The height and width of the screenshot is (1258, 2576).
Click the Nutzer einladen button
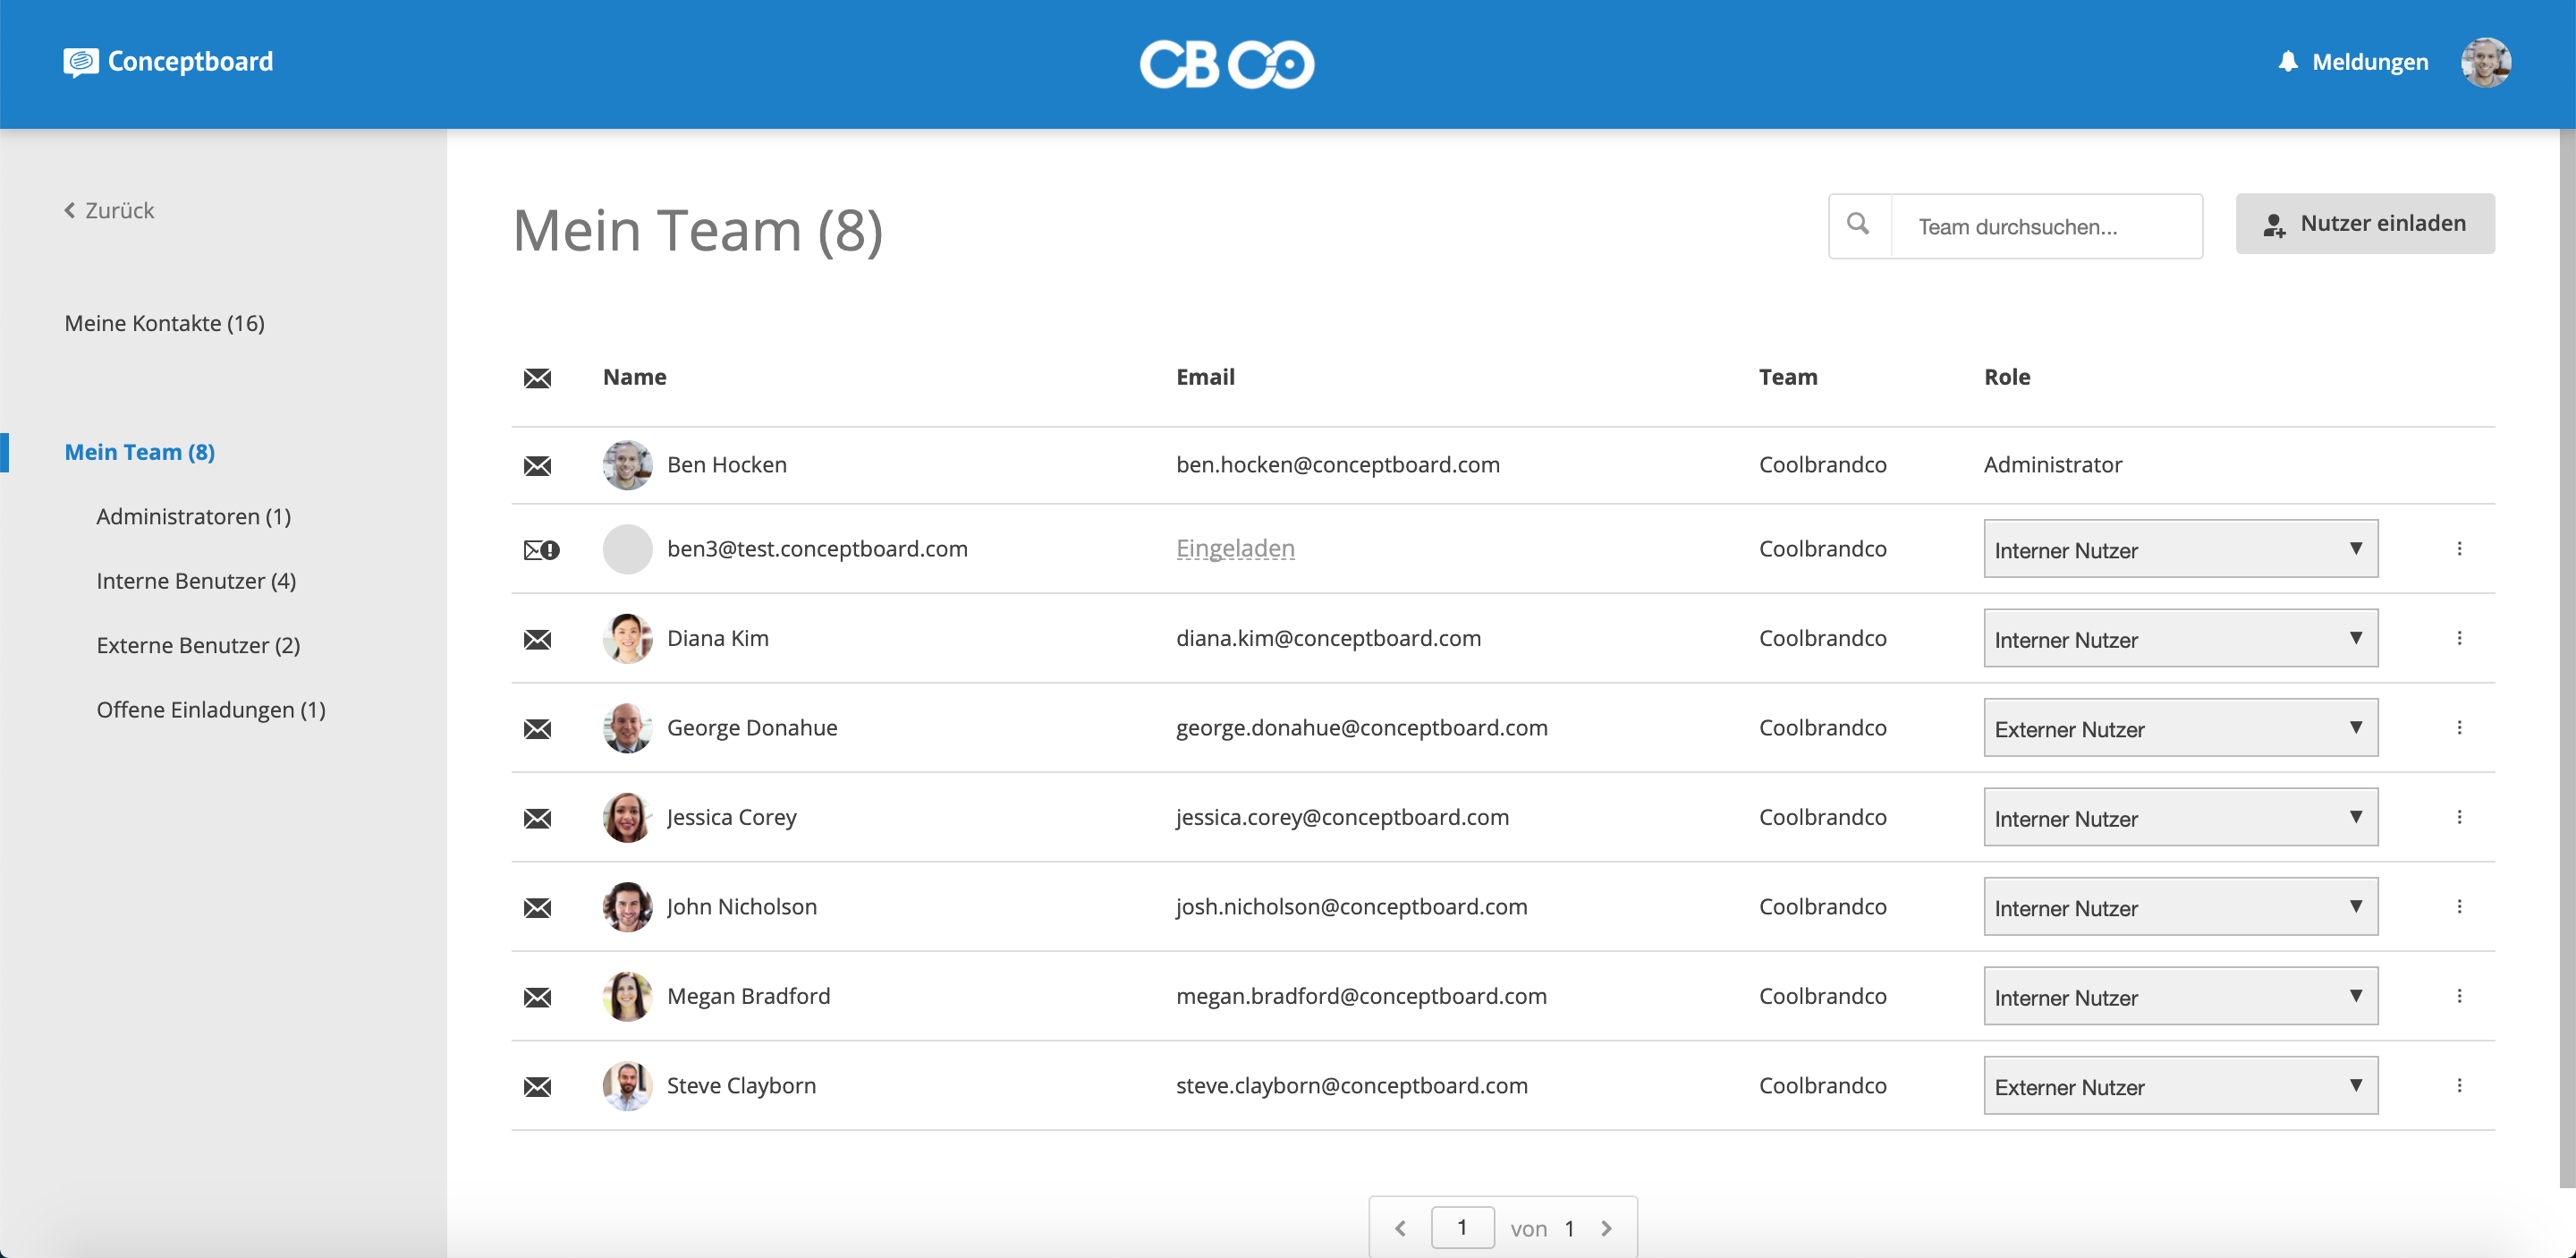pos(2364,224)
